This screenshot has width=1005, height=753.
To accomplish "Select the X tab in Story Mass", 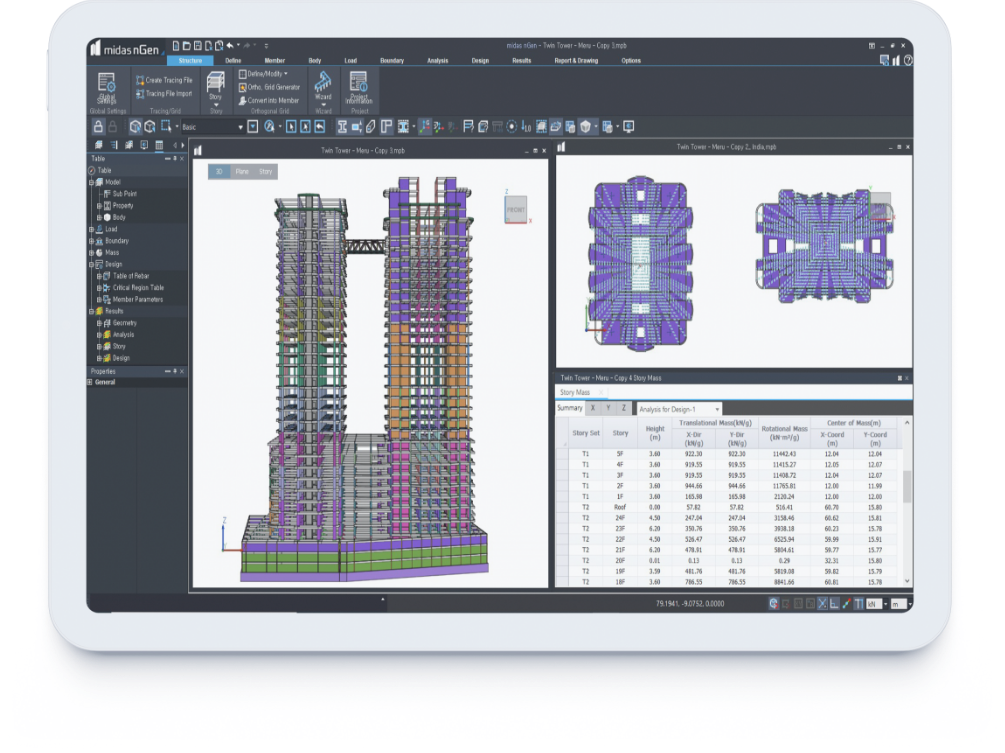I will click(593, 408).
